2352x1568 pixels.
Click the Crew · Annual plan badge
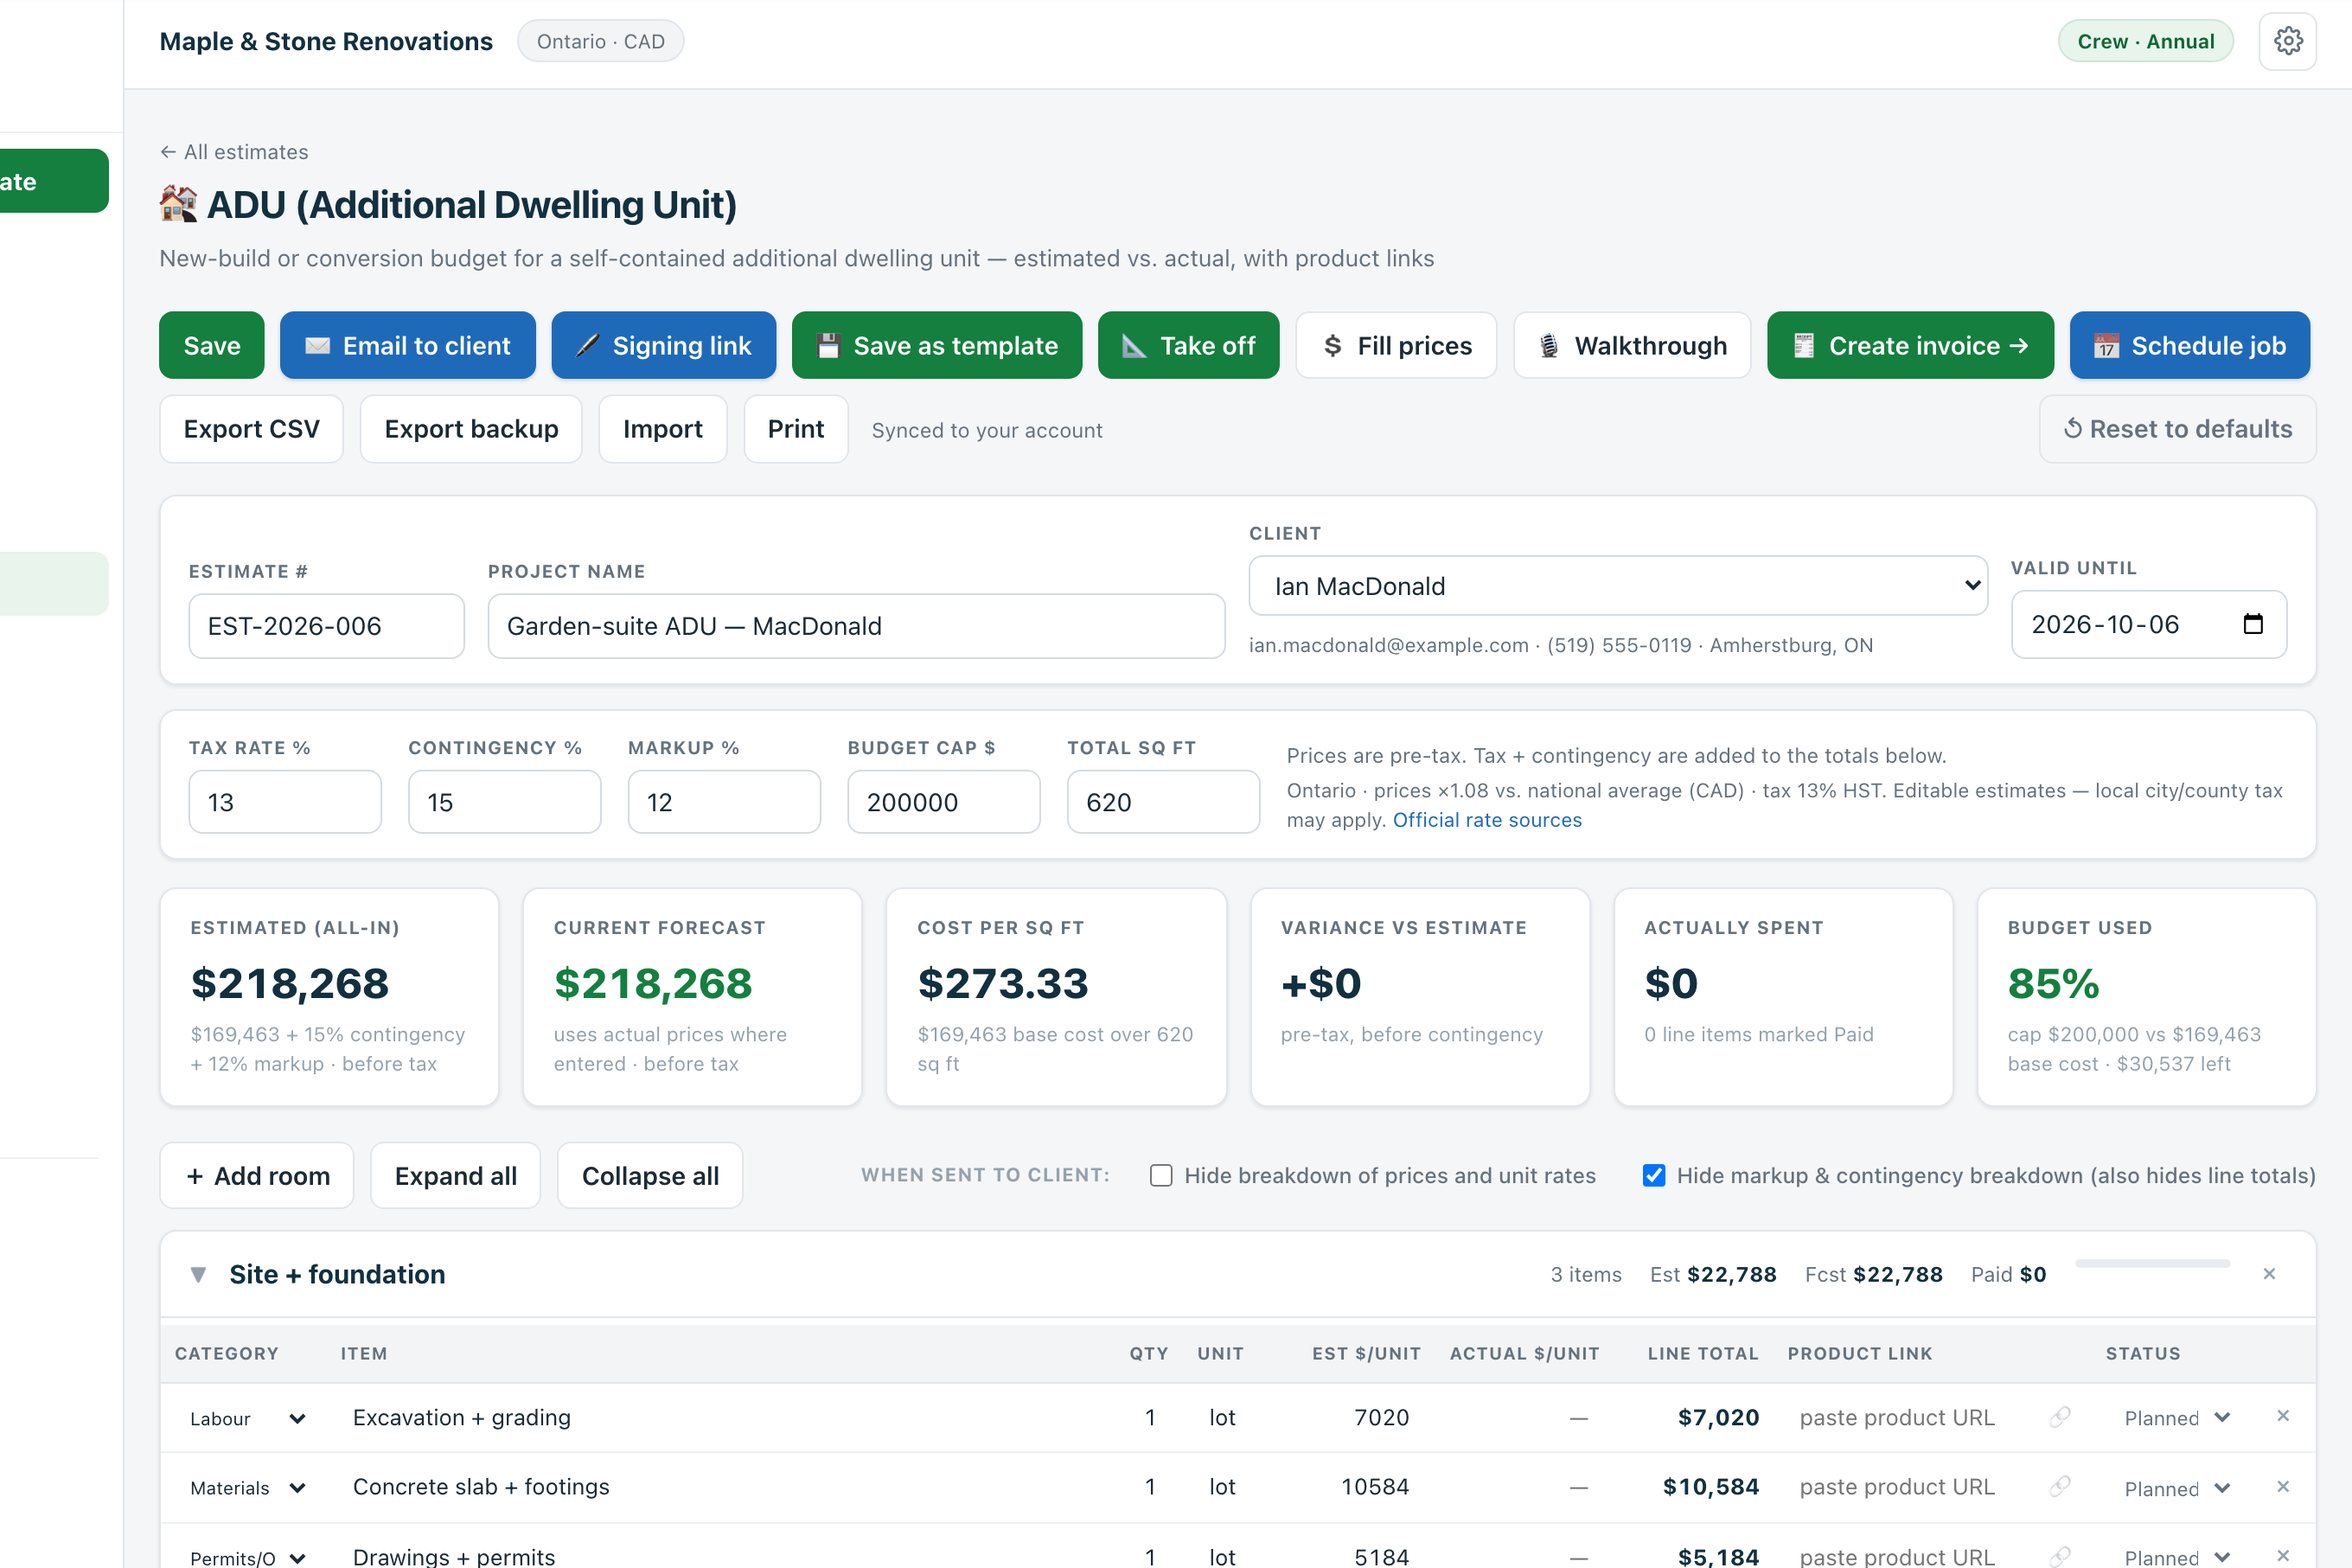click(x=2145, y=41)
